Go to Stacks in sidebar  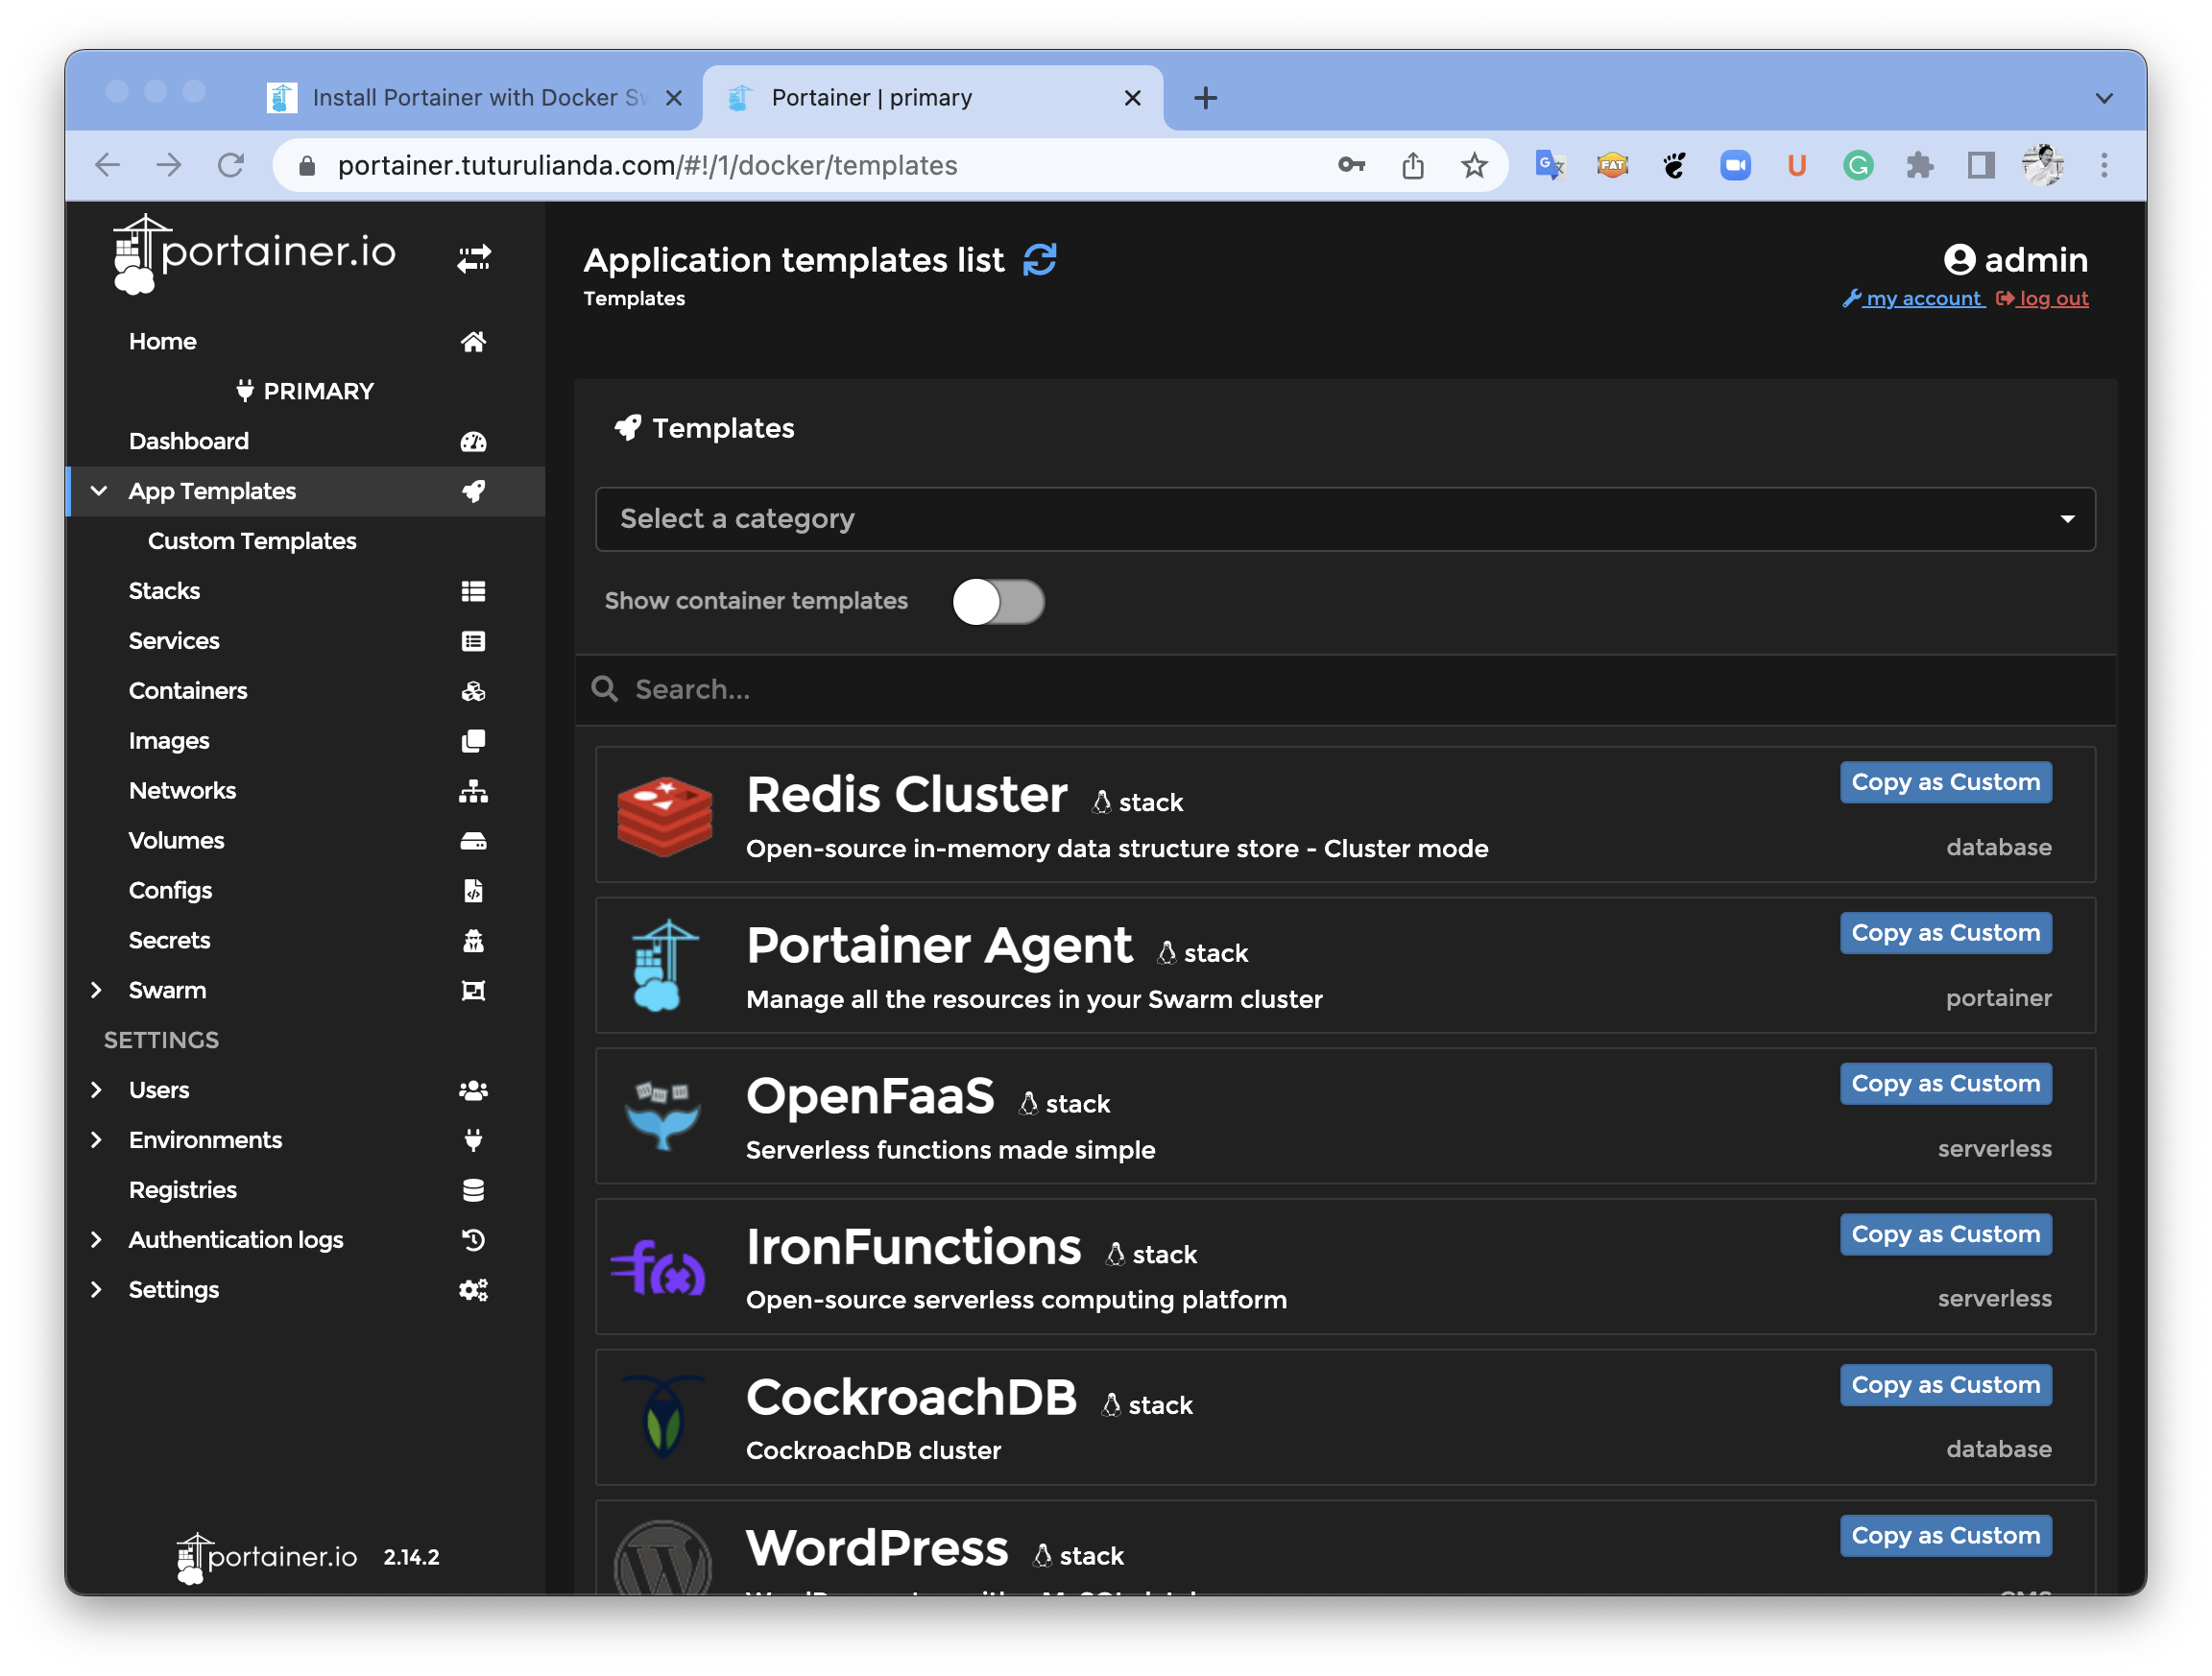pyautogui.click(x=164, y=591)
